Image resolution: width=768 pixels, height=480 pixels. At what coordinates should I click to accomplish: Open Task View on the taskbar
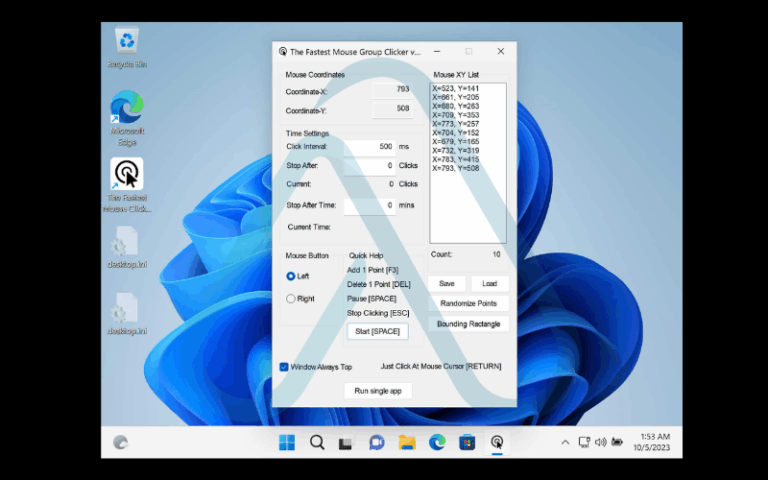point(345,443)
